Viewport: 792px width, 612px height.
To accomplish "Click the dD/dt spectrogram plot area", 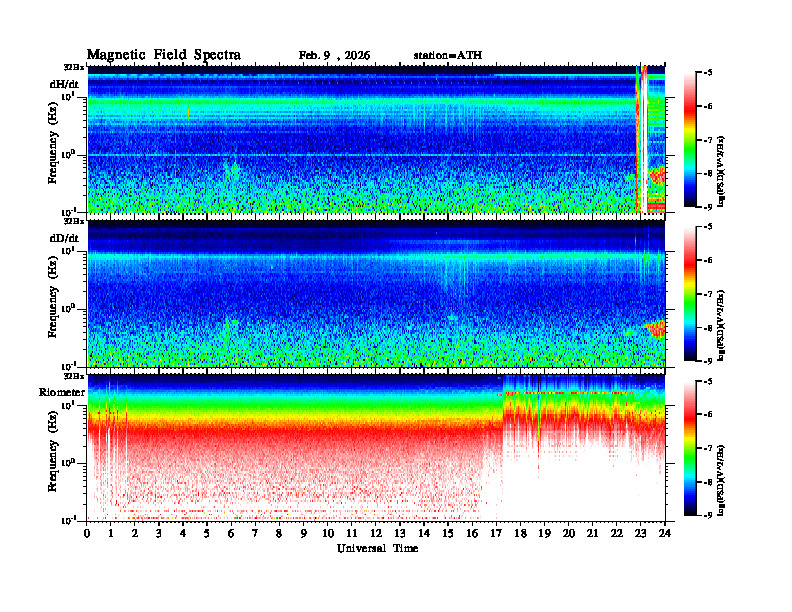I will tap(376, 293).
